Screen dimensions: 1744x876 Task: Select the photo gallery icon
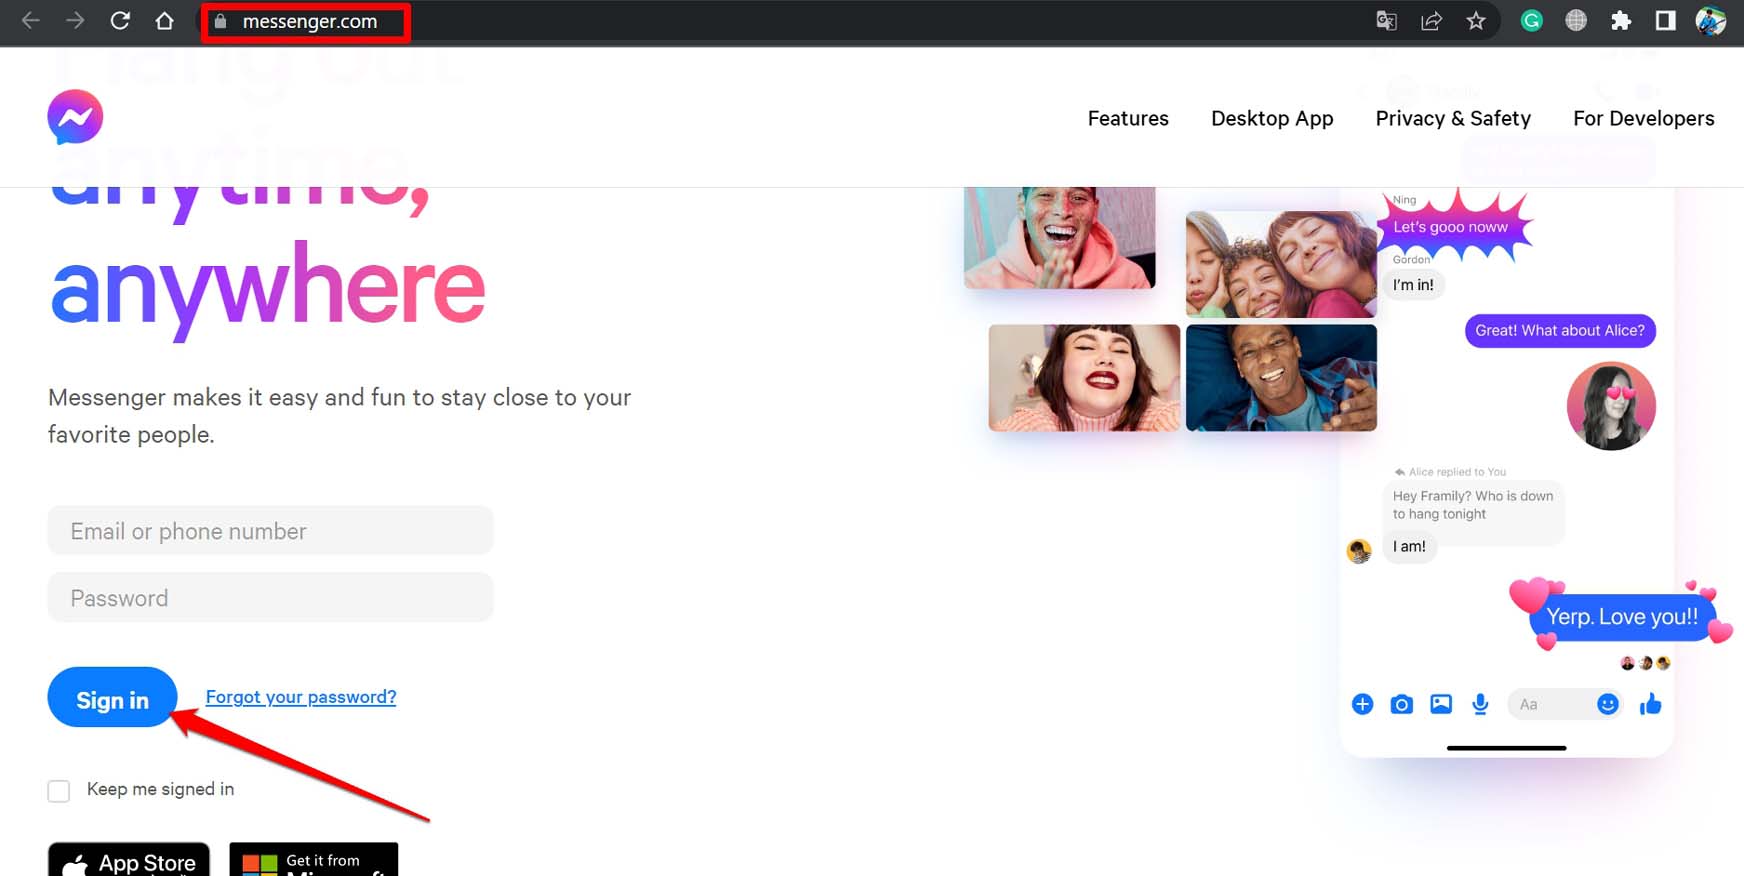pyautogui.click(x=1441, y=704)
